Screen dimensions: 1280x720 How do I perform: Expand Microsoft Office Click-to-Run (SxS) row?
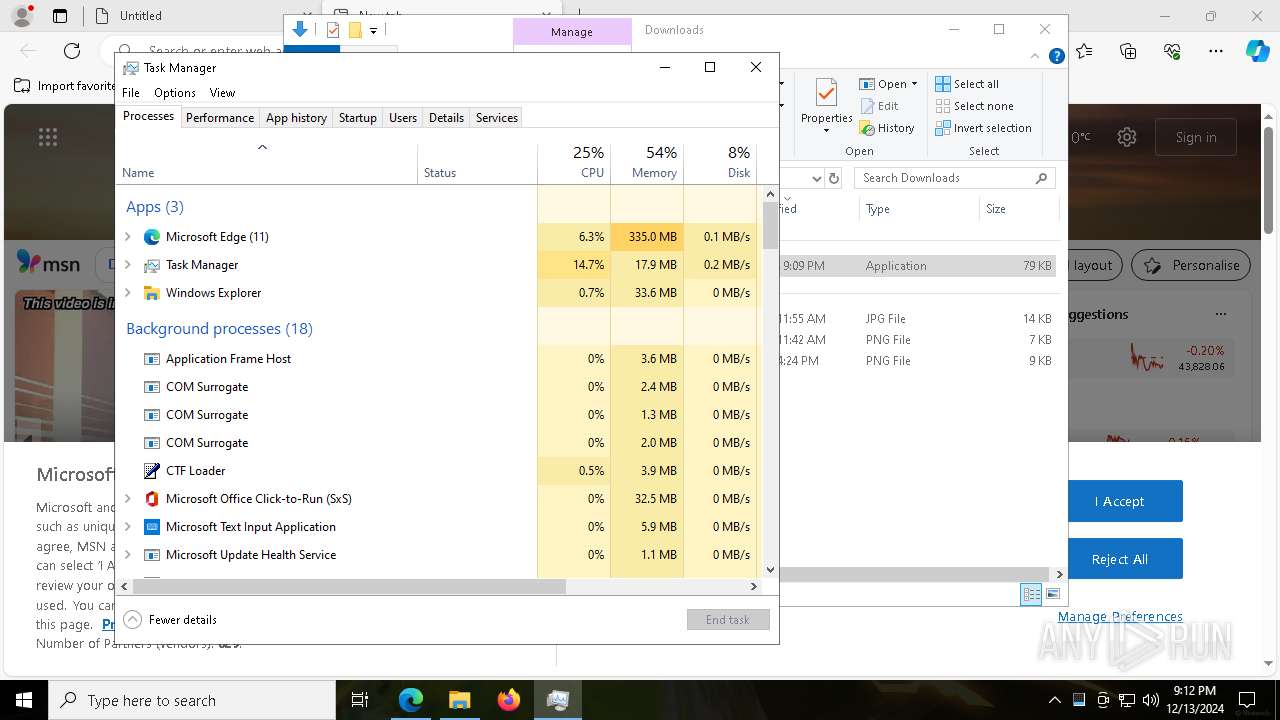point(127,499)
